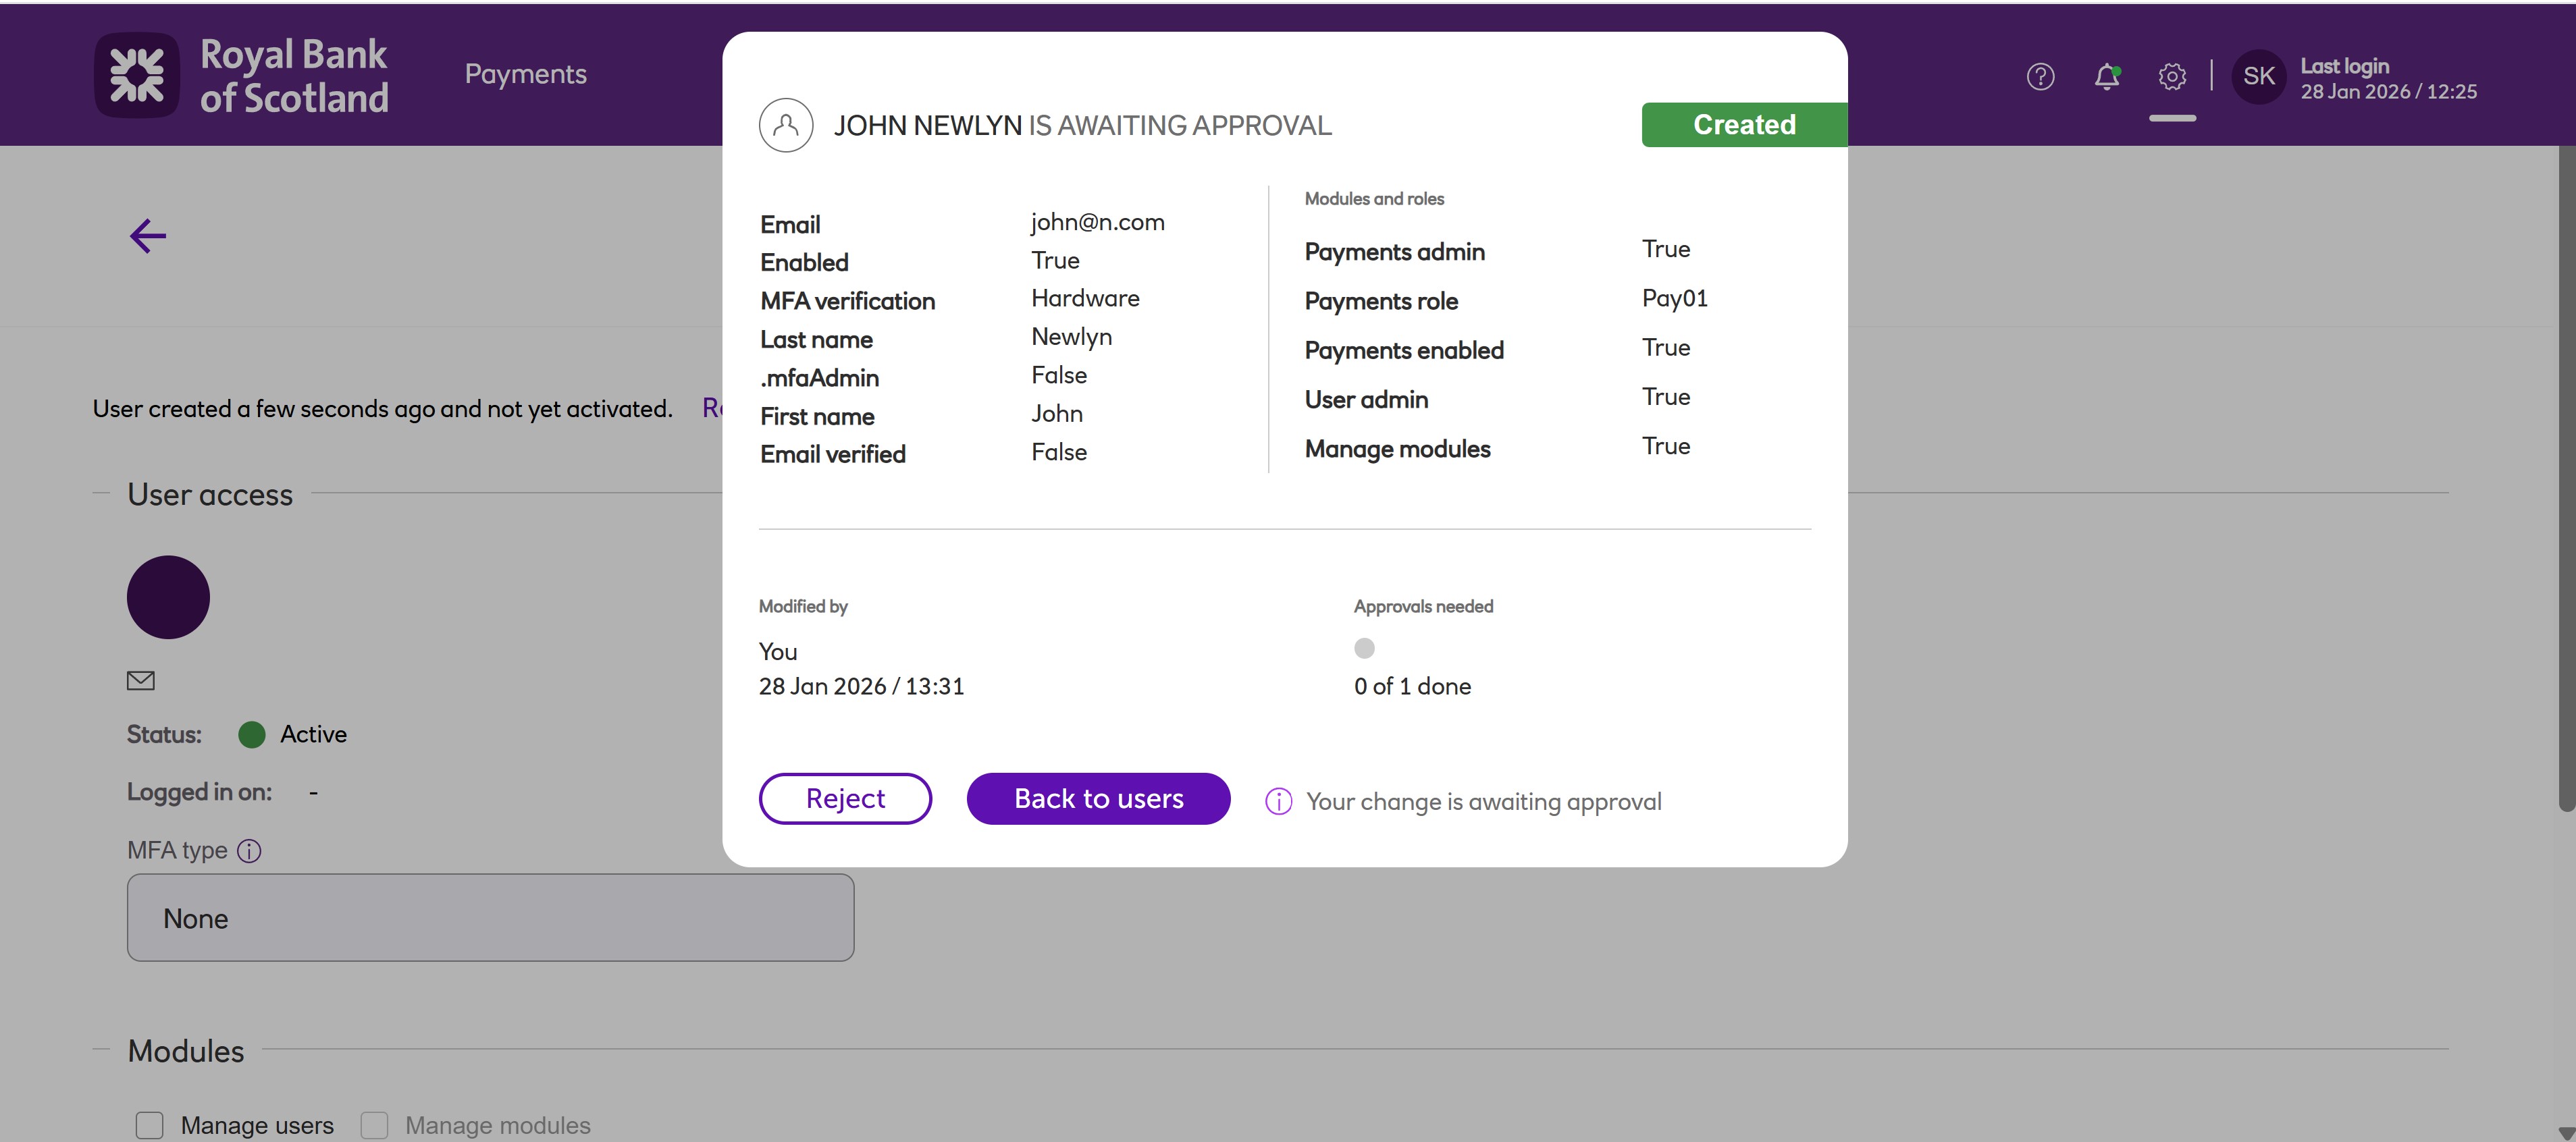Tick the Manage modules checkbox
The height and width of the screenshot is (1142, 2576).
tap(375, 1125)
